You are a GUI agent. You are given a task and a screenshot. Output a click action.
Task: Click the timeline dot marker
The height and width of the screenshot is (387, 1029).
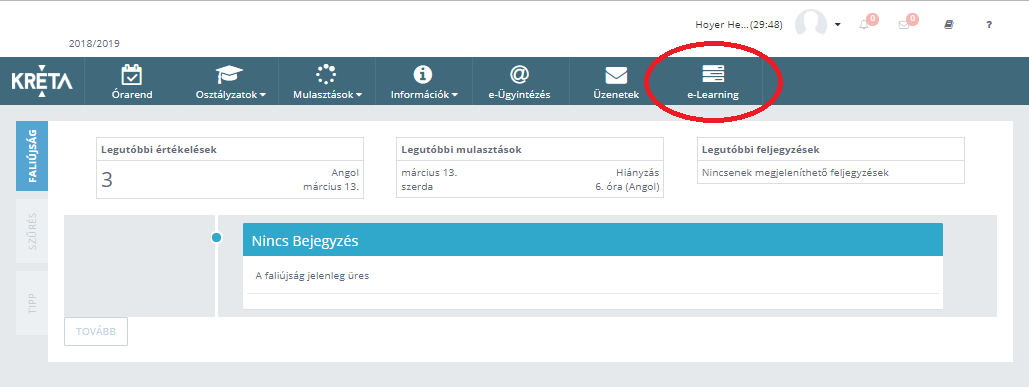click(217, 237)
